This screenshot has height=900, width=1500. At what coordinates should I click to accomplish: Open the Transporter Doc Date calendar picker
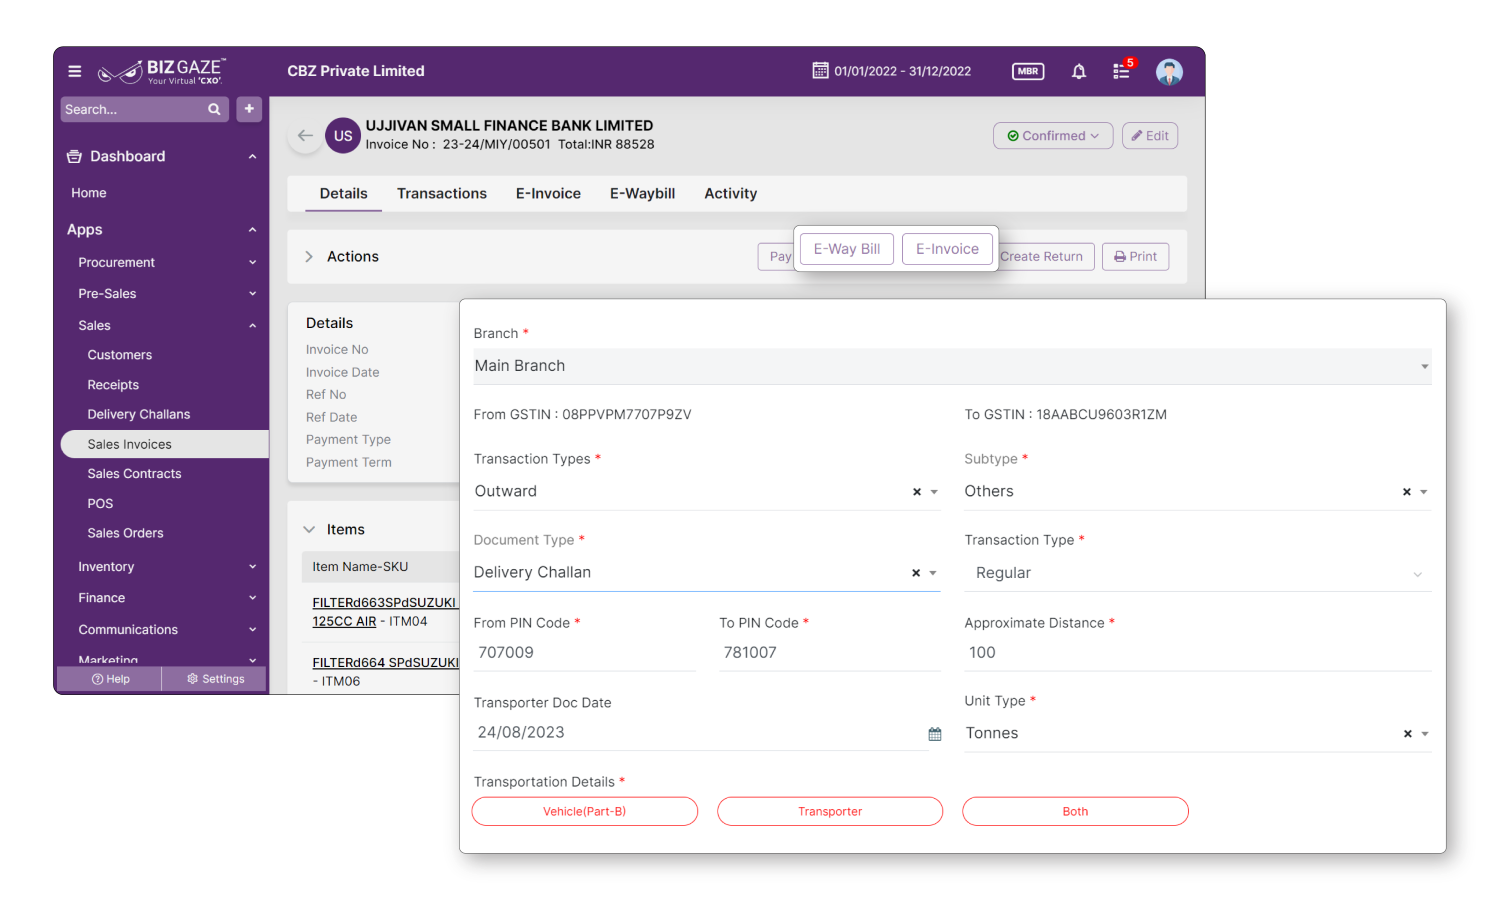pyautogui.click(x=935, y=734)
